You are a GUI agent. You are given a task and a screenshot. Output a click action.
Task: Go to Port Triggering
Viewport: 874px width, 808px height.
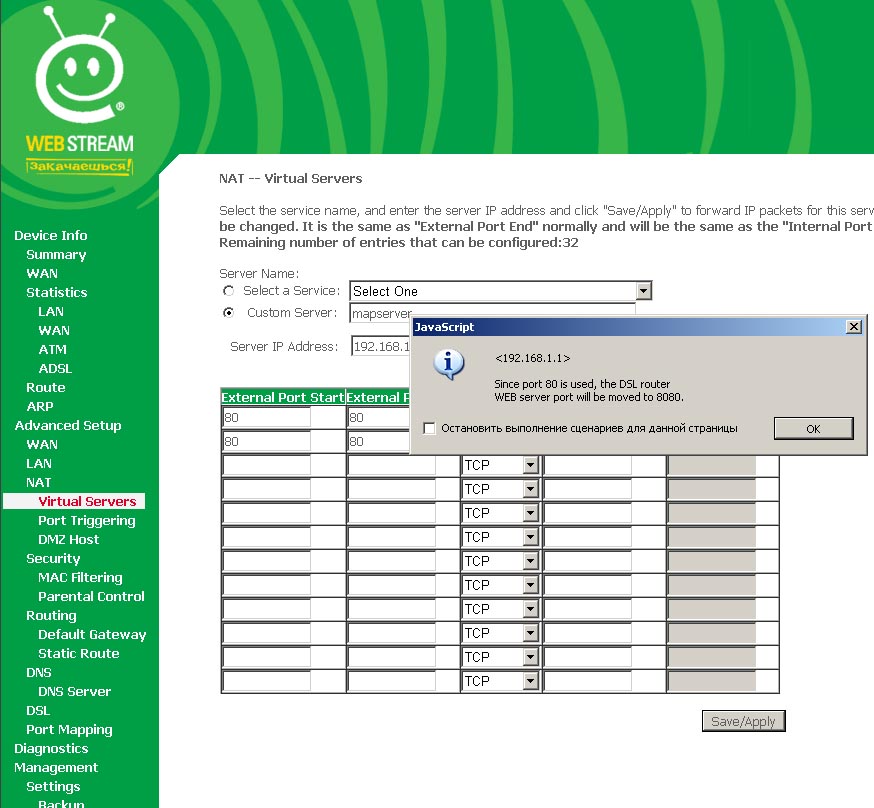(87, 520)
